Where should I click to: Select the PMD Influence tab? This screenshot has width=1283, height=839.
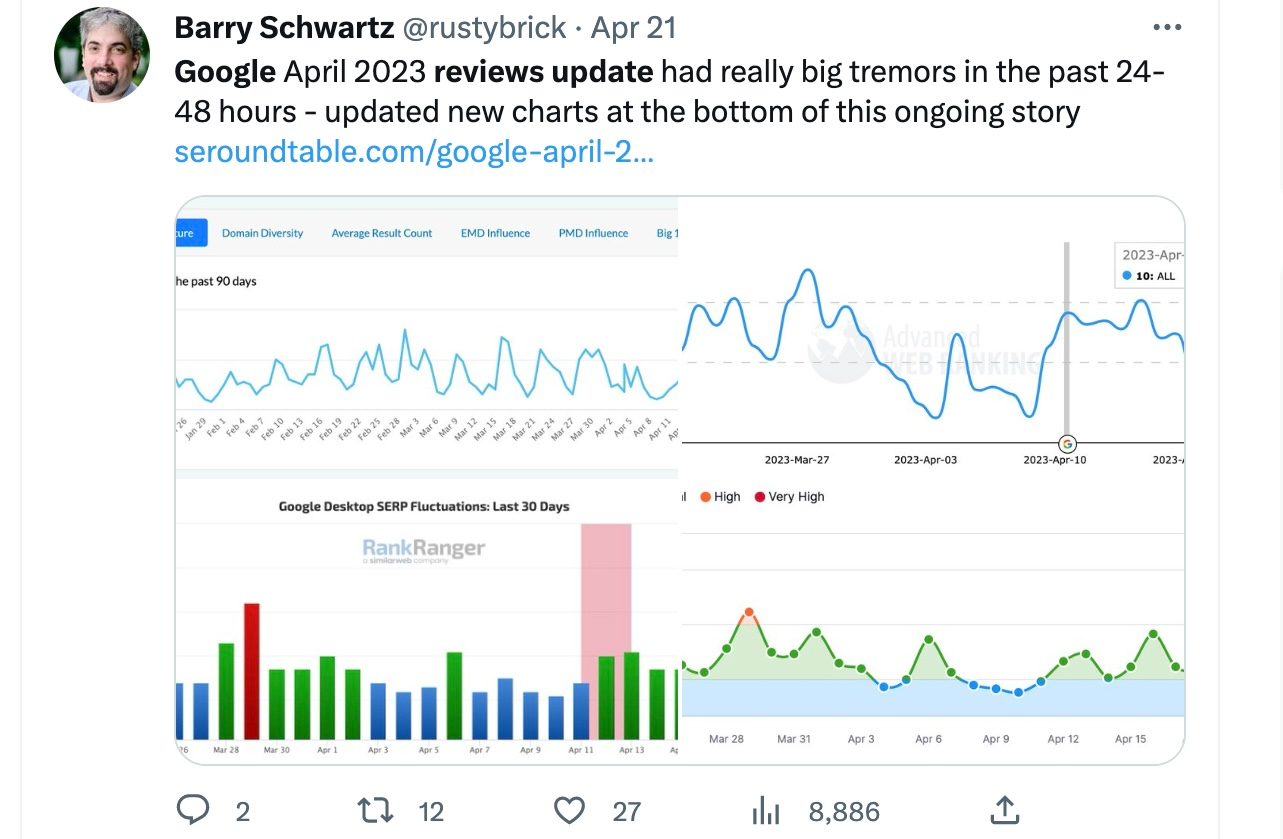pos(593,233)
